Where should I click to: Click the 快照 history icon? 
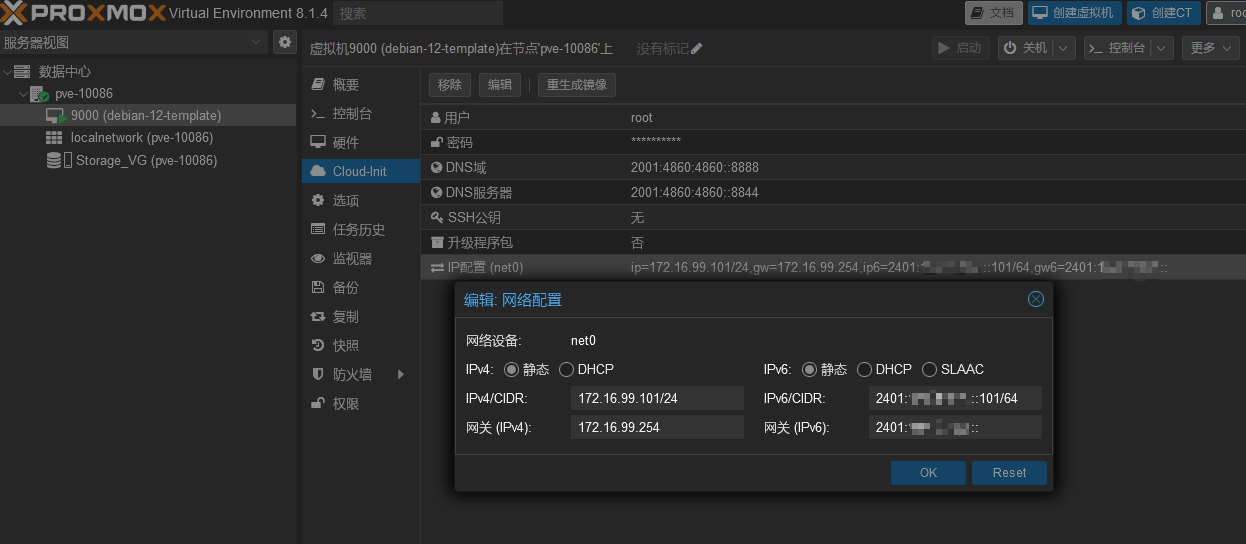click(x=318, y=345)
